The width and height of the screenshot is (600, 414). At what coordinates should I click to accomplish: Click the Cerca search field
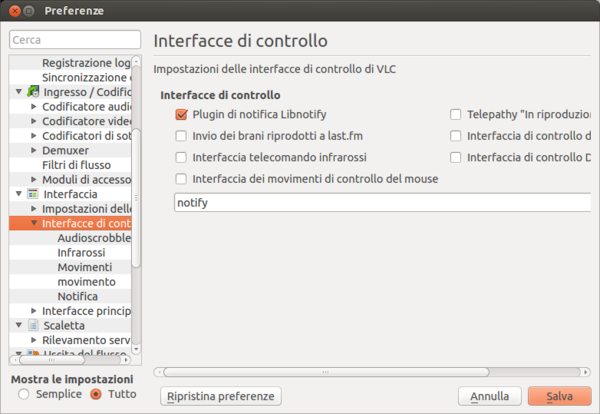[72, 40]
